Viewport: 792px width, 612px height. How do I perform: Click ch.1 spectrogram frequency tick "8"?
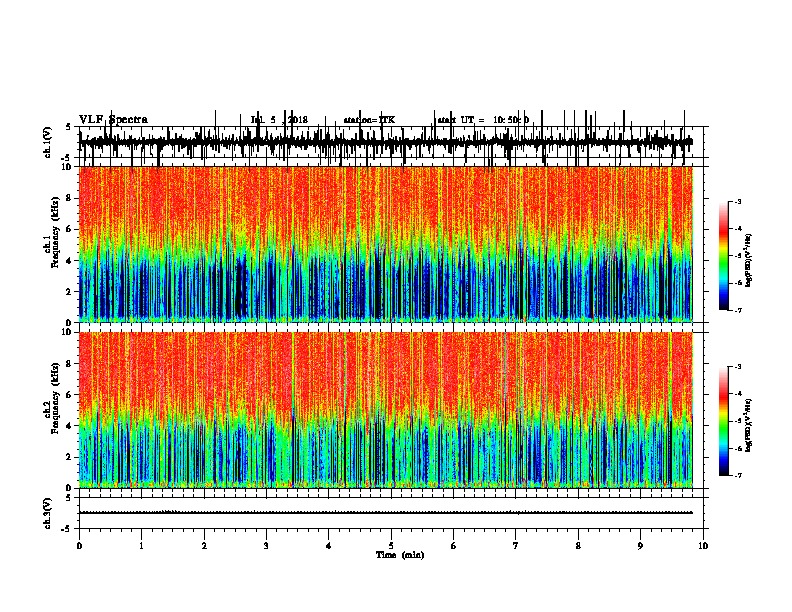coord(70,198)
